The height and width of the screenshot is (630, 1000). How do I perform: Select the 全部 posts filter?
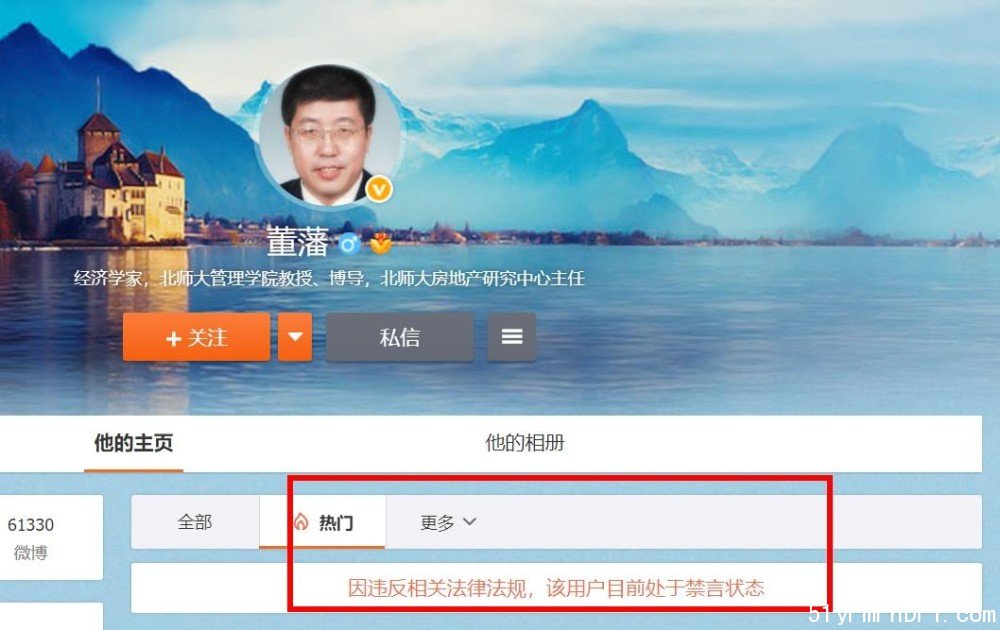[195, 522]
